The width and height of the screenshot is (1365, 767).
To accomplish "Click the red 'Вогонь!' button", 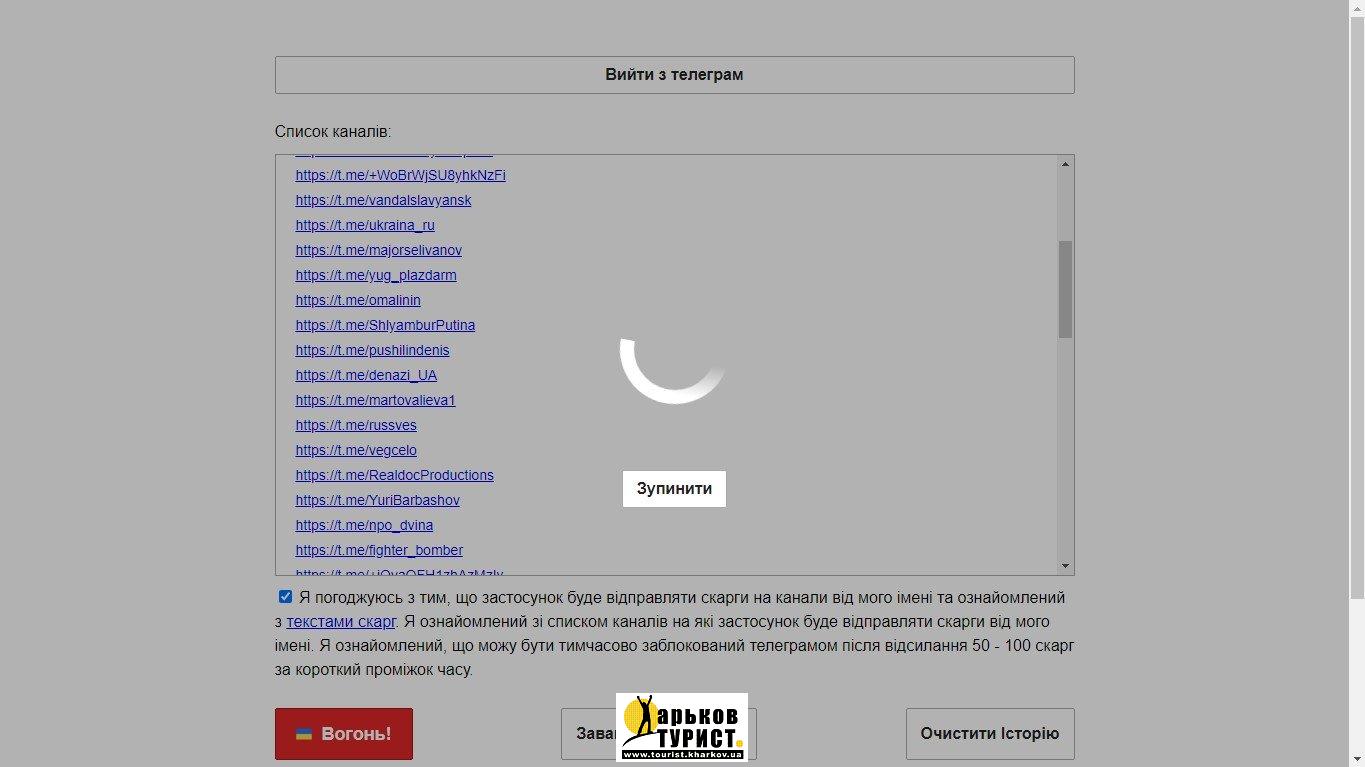I will pyautogui.click(x=344, y=734).
